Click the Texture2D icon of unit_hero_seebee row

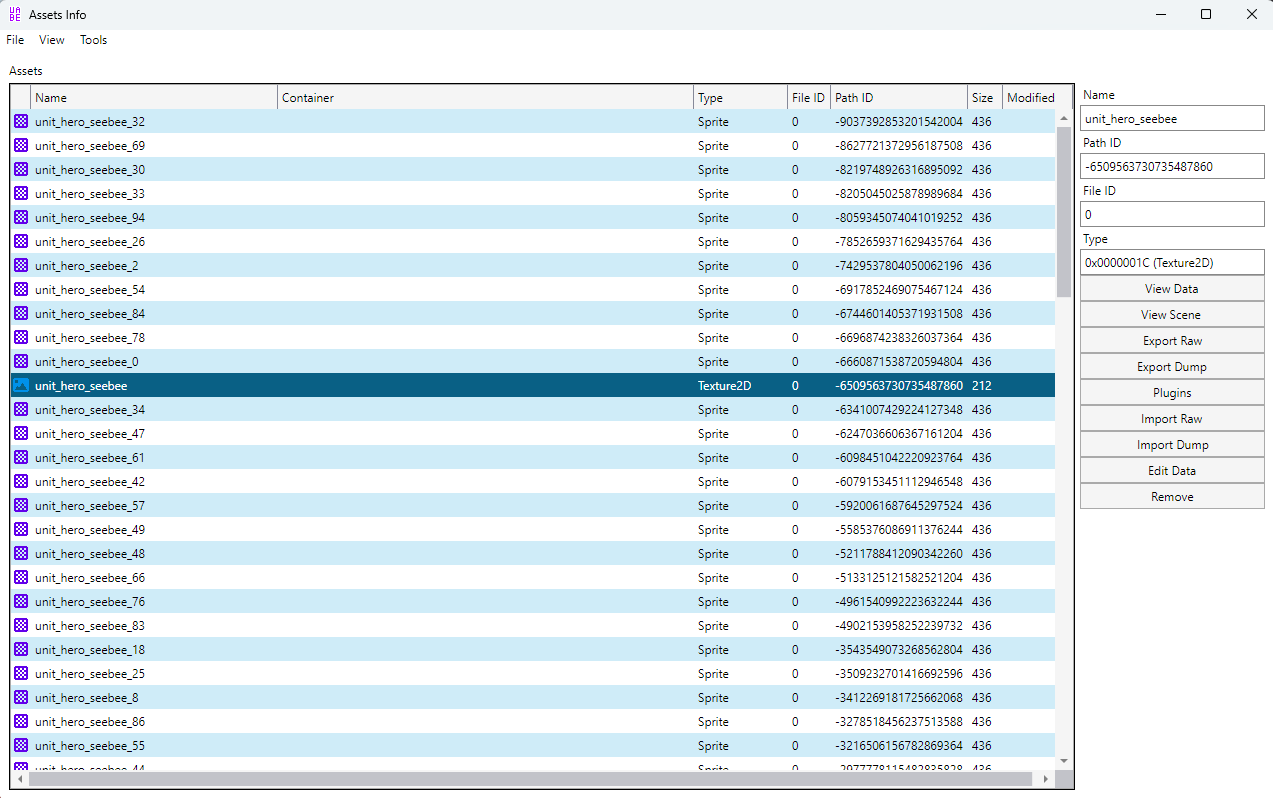[21, 386]
